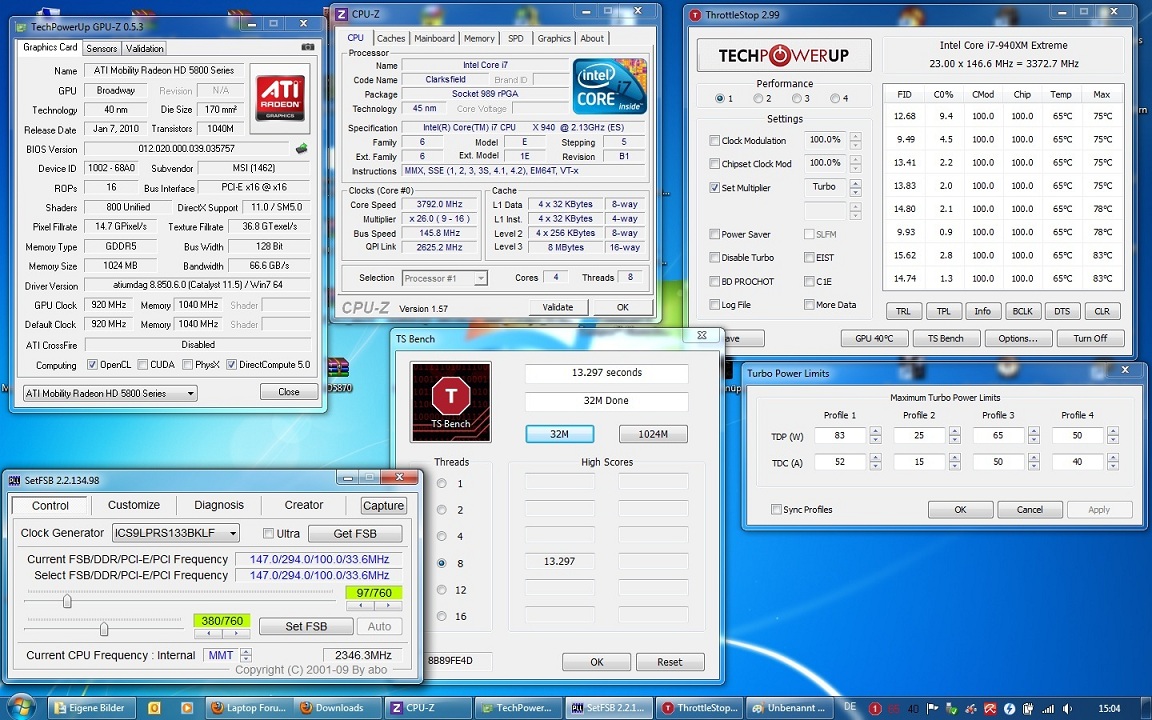Click Get FSB in SetFSB
The height and width of the screenshot is (720, 1152).
355,533
